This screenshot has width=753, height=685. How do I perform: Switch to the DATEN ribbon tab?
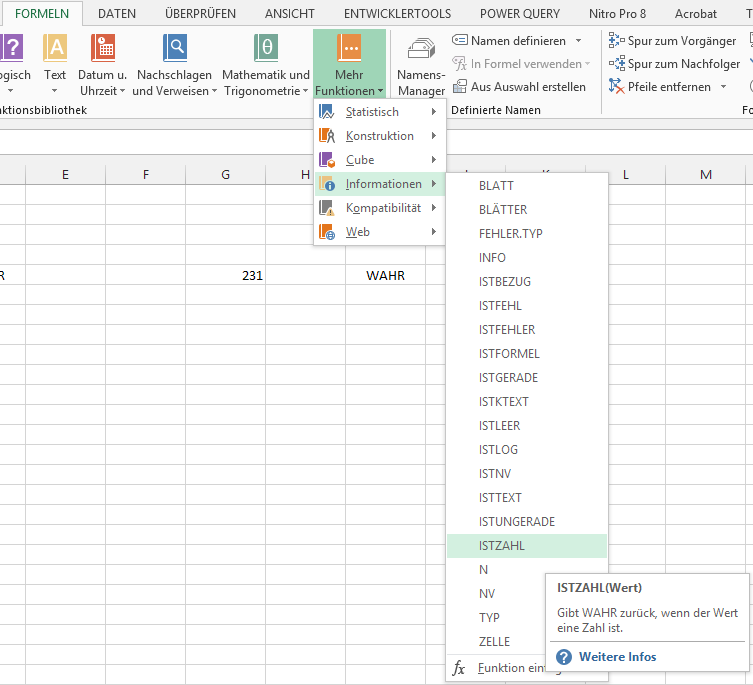(x=117, y=14)
